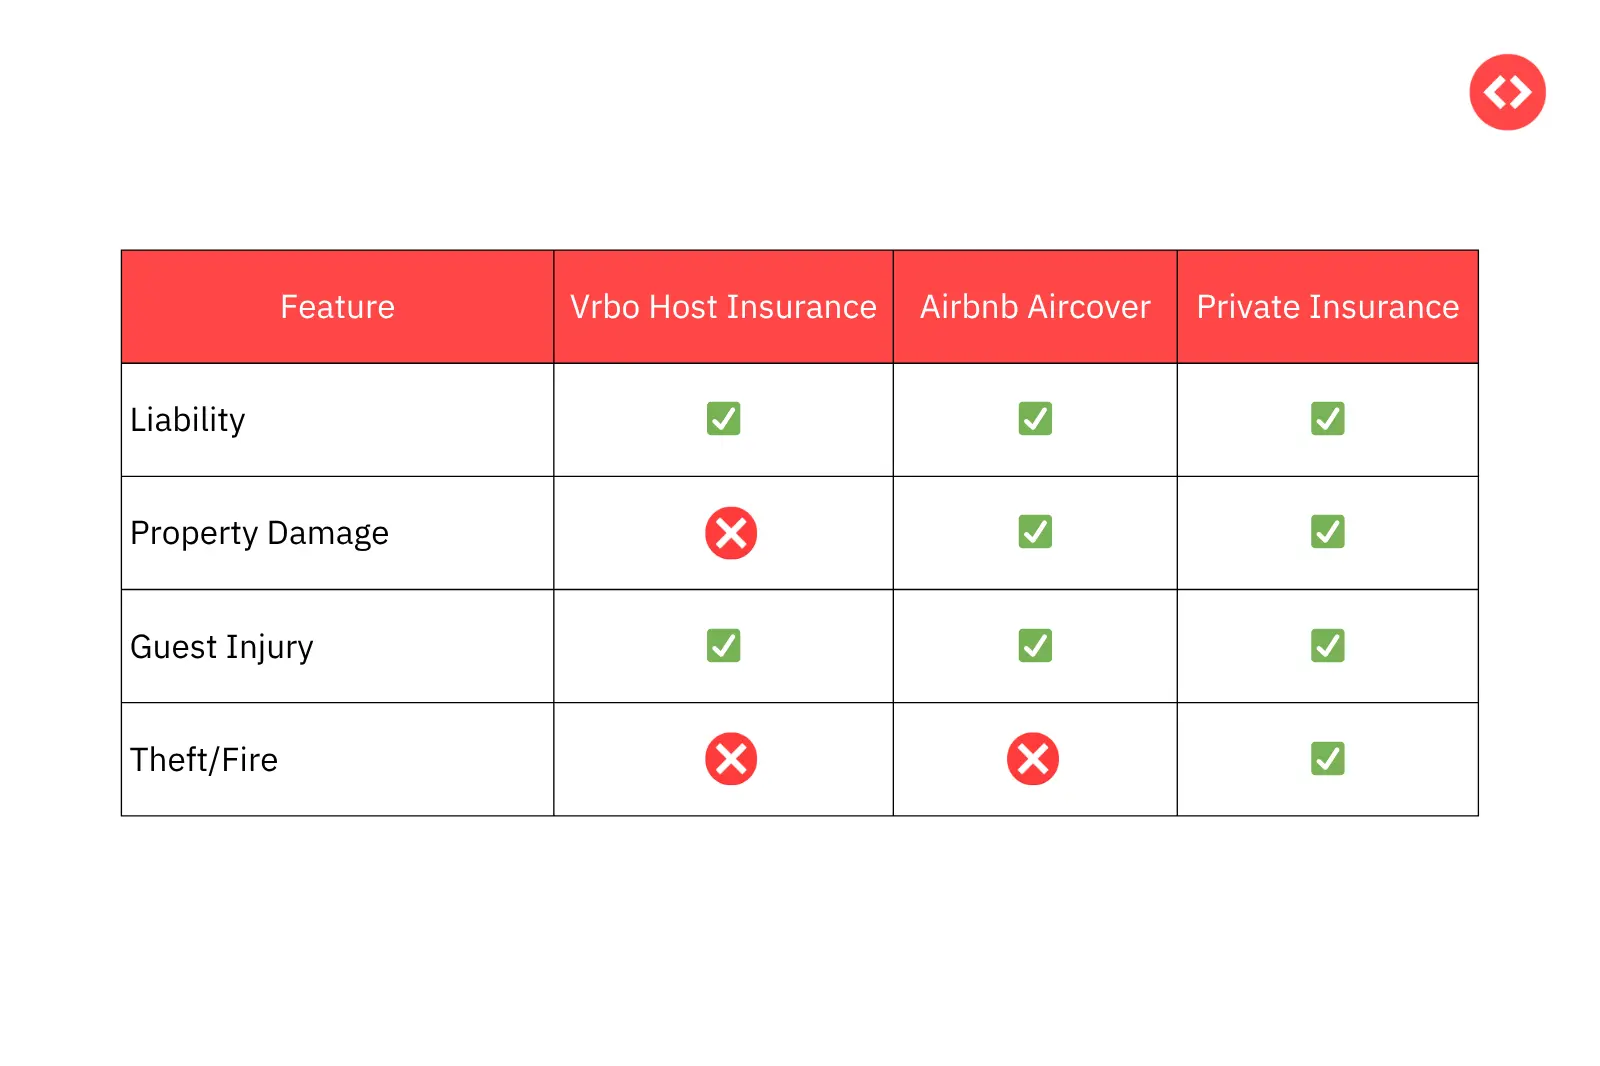Select the Airbnb Aircover column header
The image size is (1600, 1066).
pos(1035,307)
